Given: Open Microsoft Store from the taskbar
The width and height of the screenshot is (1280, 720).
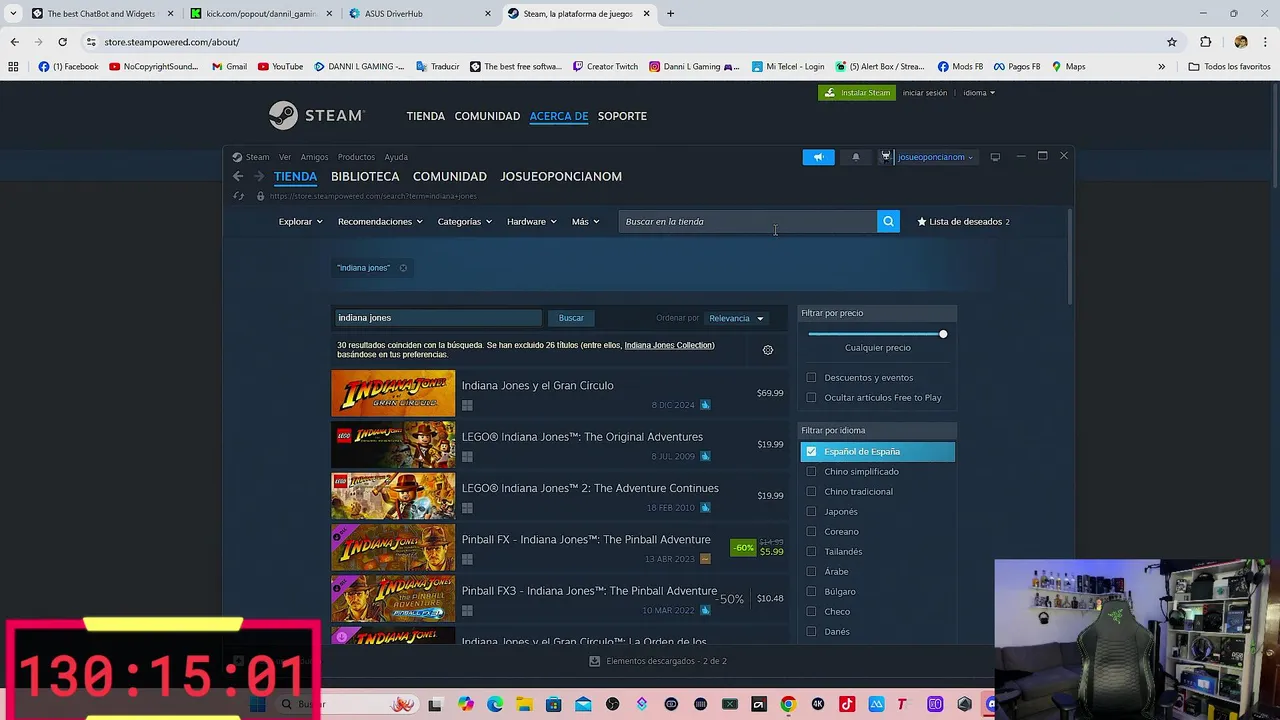Looking at the screenshot, I should 553,704.
